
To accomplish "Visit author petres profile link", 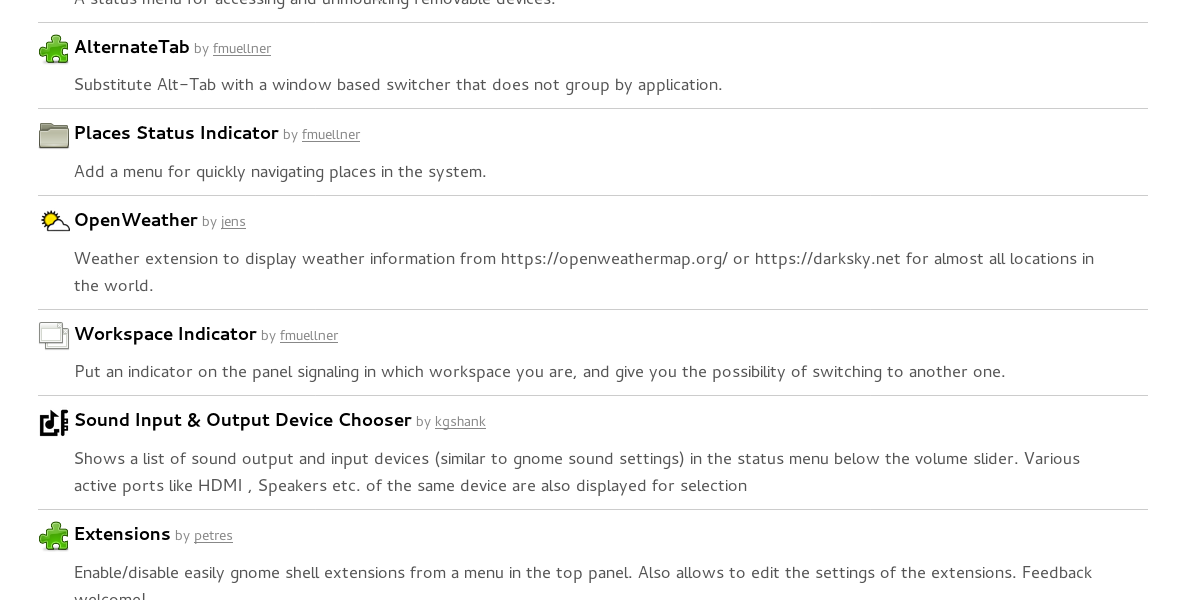I will [x=213, y=536].
